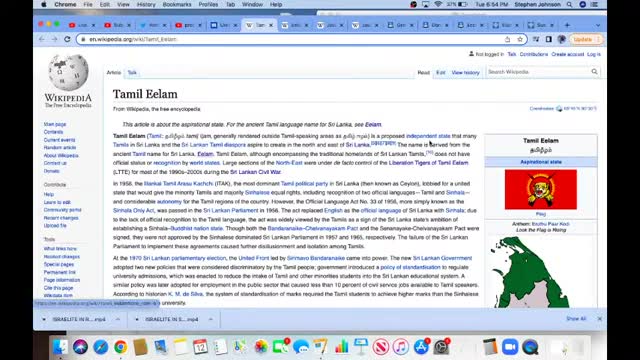The image size is (640, 360).
Task: Open the Profiles menu
Action: click(208, 4)
